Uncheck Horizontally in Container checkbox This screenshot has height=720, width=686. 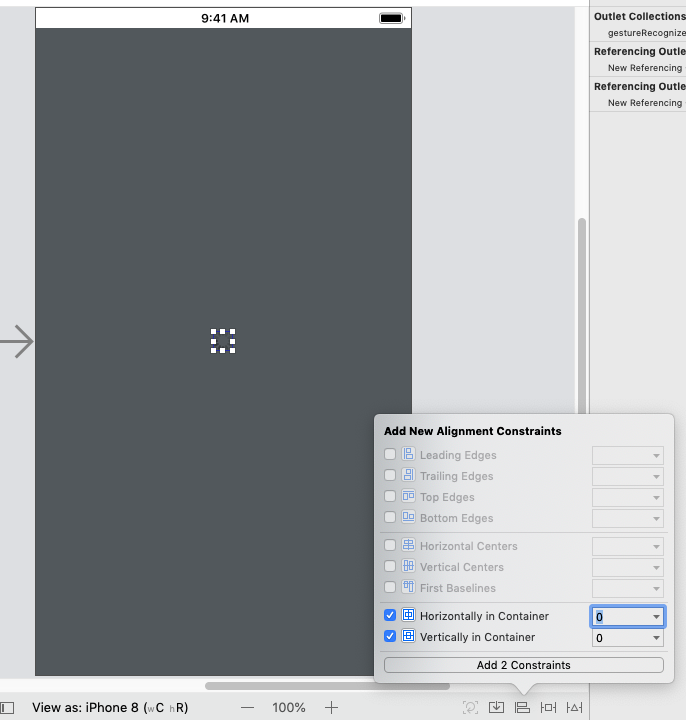point(390,616)
